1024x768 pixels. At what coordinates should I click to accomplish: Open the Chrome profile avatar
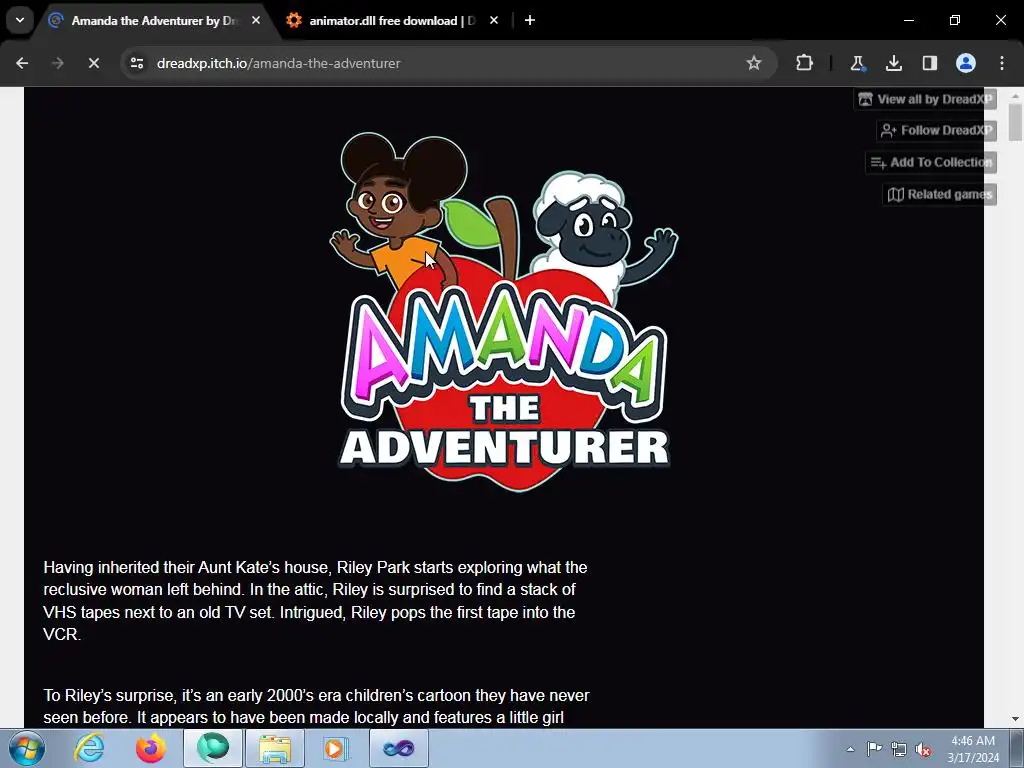pos(966,63)
